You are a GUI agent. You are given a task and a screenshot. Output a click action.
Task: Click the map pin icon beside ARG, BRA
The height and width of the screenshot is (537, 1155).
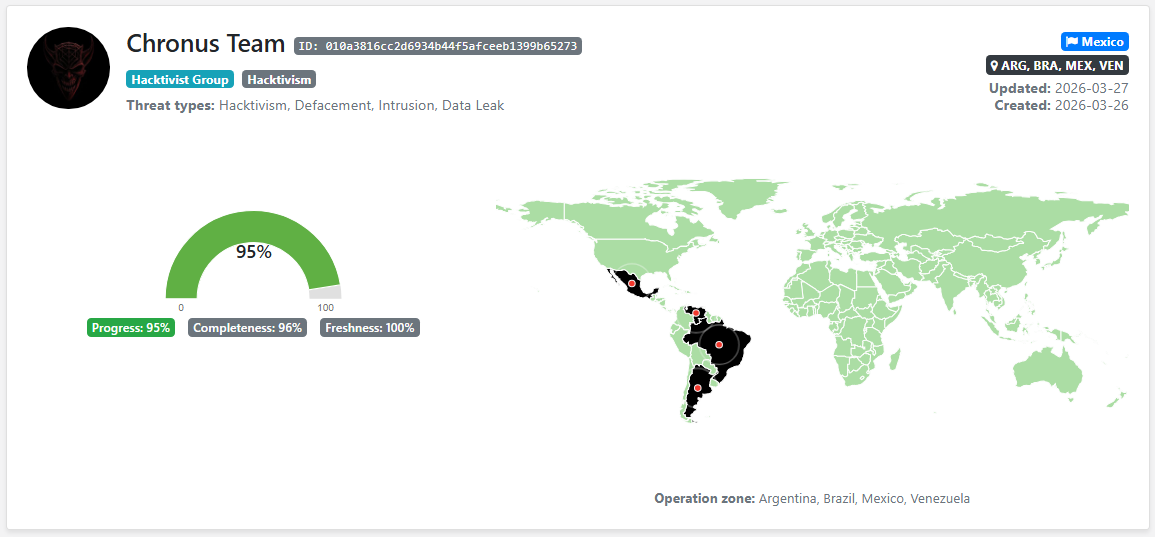[994, 66]
